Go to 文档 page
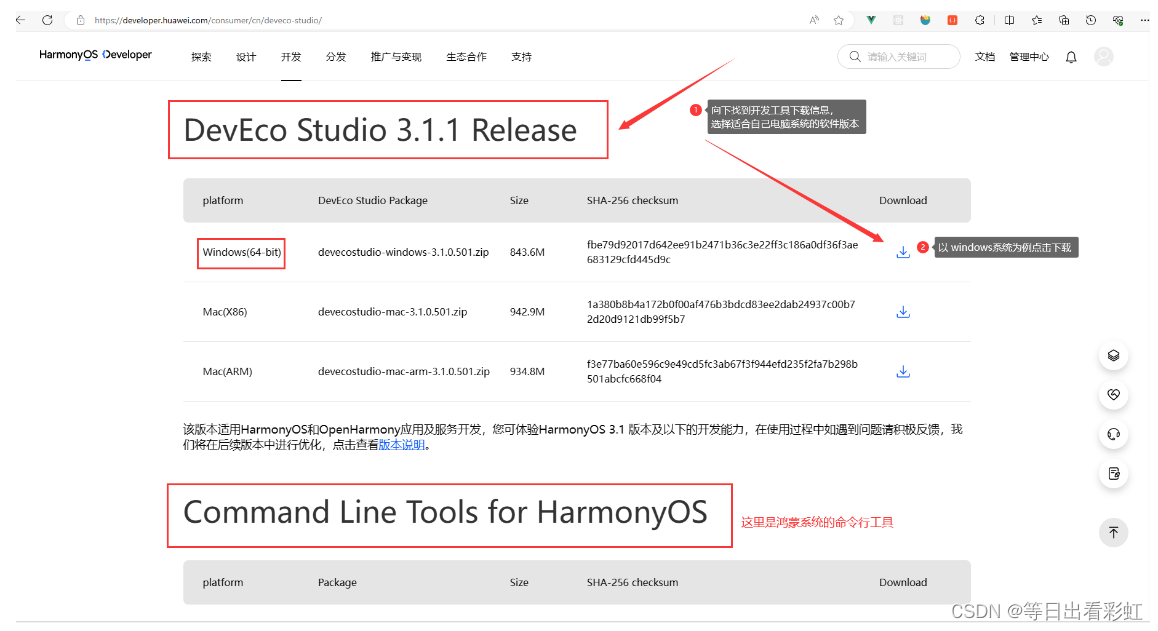The width and height of the screenshot is (1158, 631). point(984,57)
